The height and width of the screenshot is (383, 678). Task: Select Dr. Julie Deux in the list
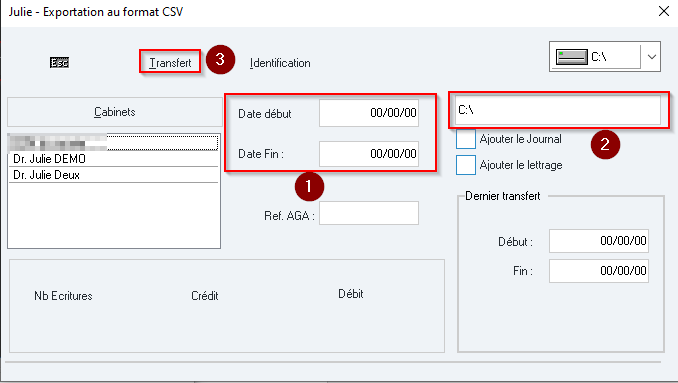point(113,175)
